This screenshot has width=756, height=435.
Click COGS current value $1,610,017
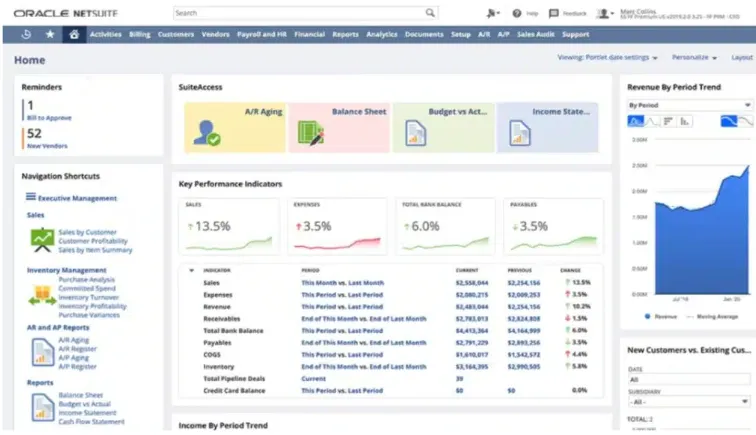click(472, 354)
